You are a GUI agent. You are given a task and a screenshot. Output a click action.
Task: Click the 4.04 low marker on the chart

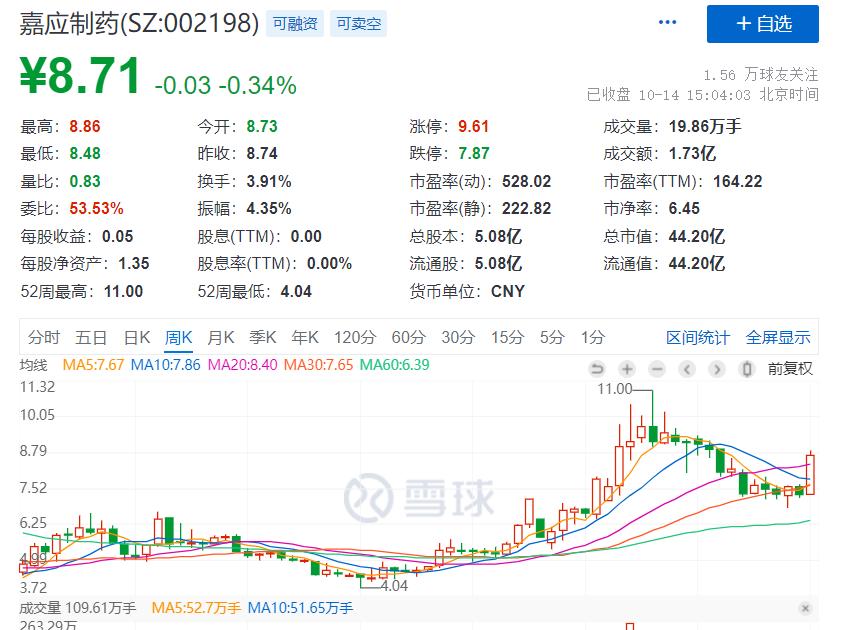point(394,586)
